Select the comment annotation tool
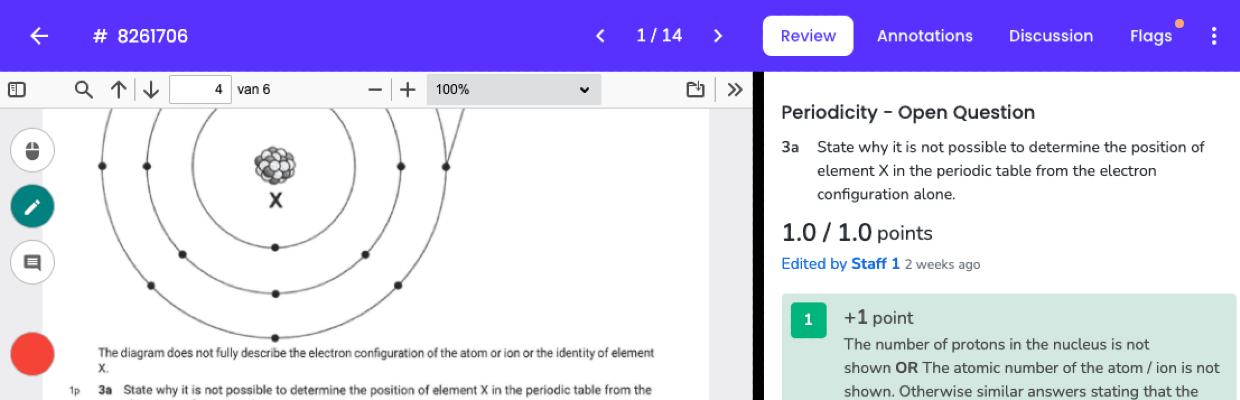 pos(32,263)
